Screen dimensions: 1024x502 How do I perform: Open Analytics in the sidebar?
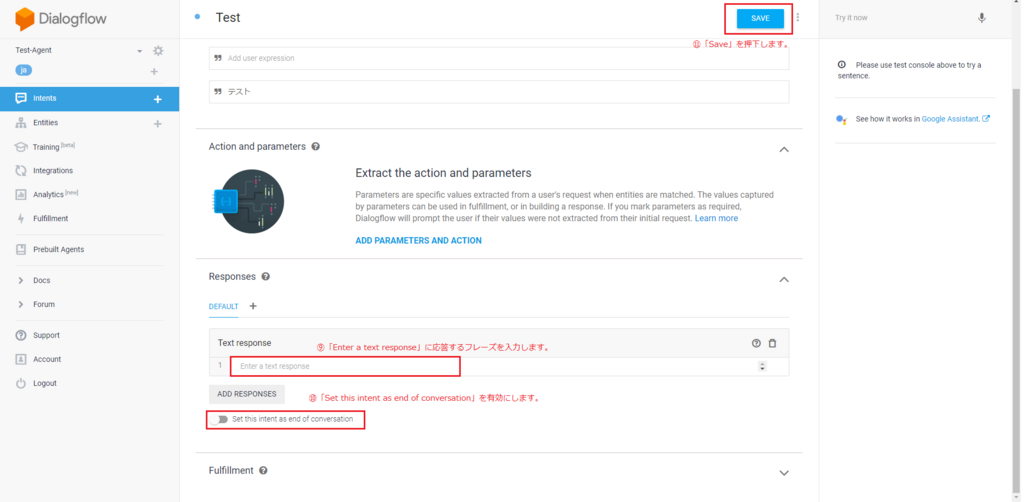[48, 195]
